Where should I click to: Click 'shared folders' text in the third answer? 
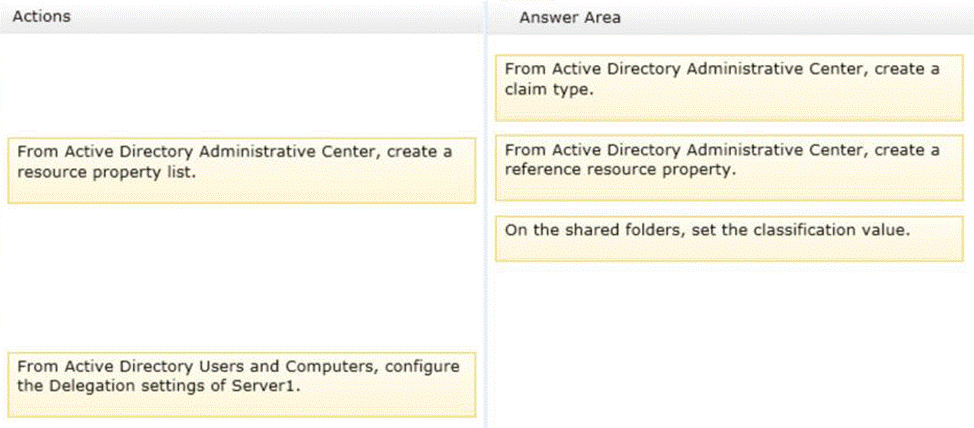[x=599, y=229]
